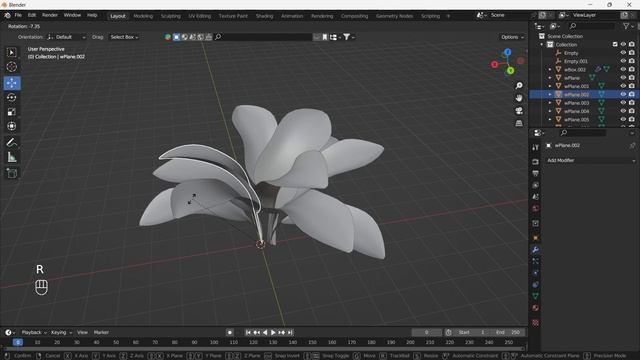Click the blue Z axis gizmo
The width and height of the screenshot is (640, 360).
pyautogui.click(x=508, y=52)
